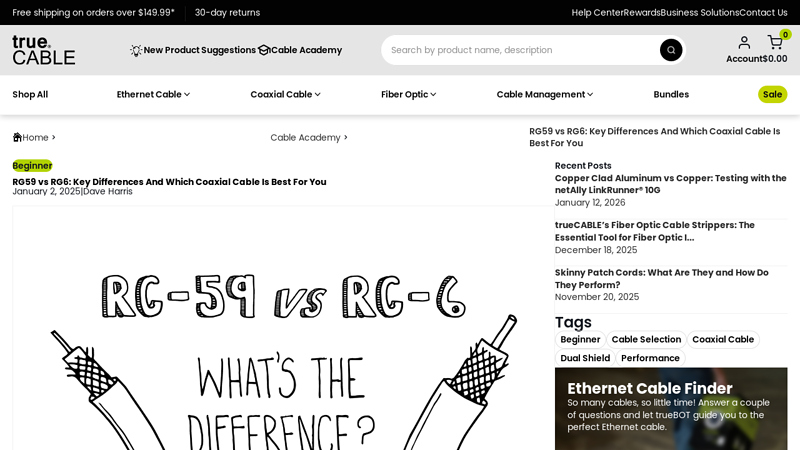
Task: Open the Business Solutions link
Action: [699, 13]
